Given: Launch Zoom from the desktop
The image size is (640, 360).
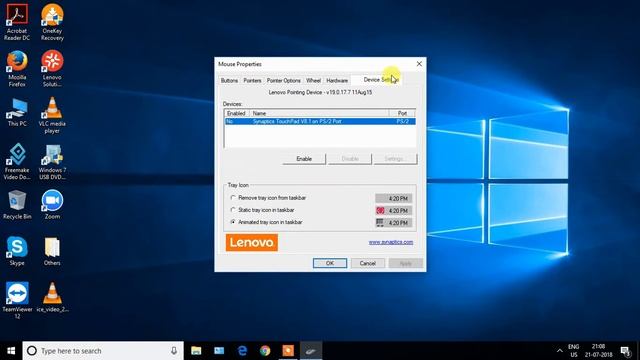Looking at the screenshot, I should [x=52, y=204].
